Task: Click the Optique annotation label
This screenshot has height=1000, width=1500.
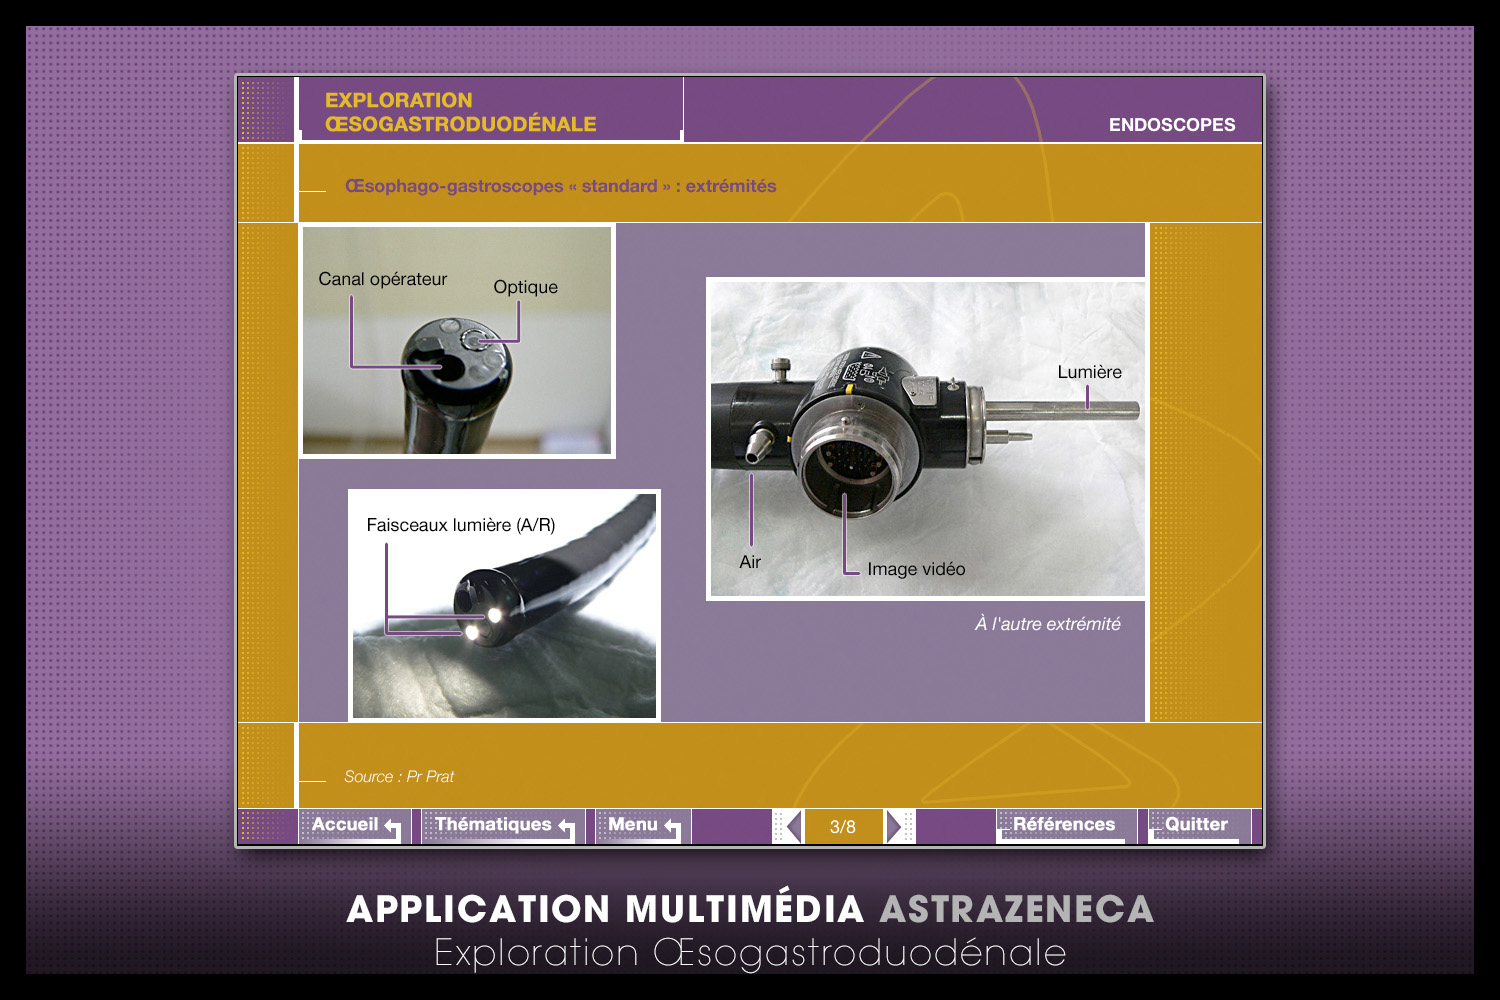Action: (525, 288)
